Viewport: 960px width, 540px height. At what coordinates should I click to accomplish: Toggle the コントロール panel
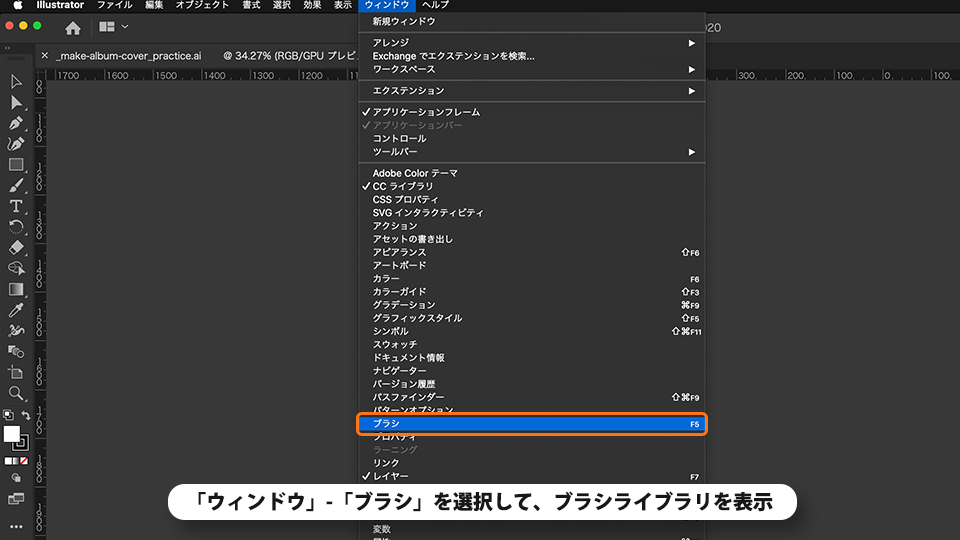(x=531, y=138)
